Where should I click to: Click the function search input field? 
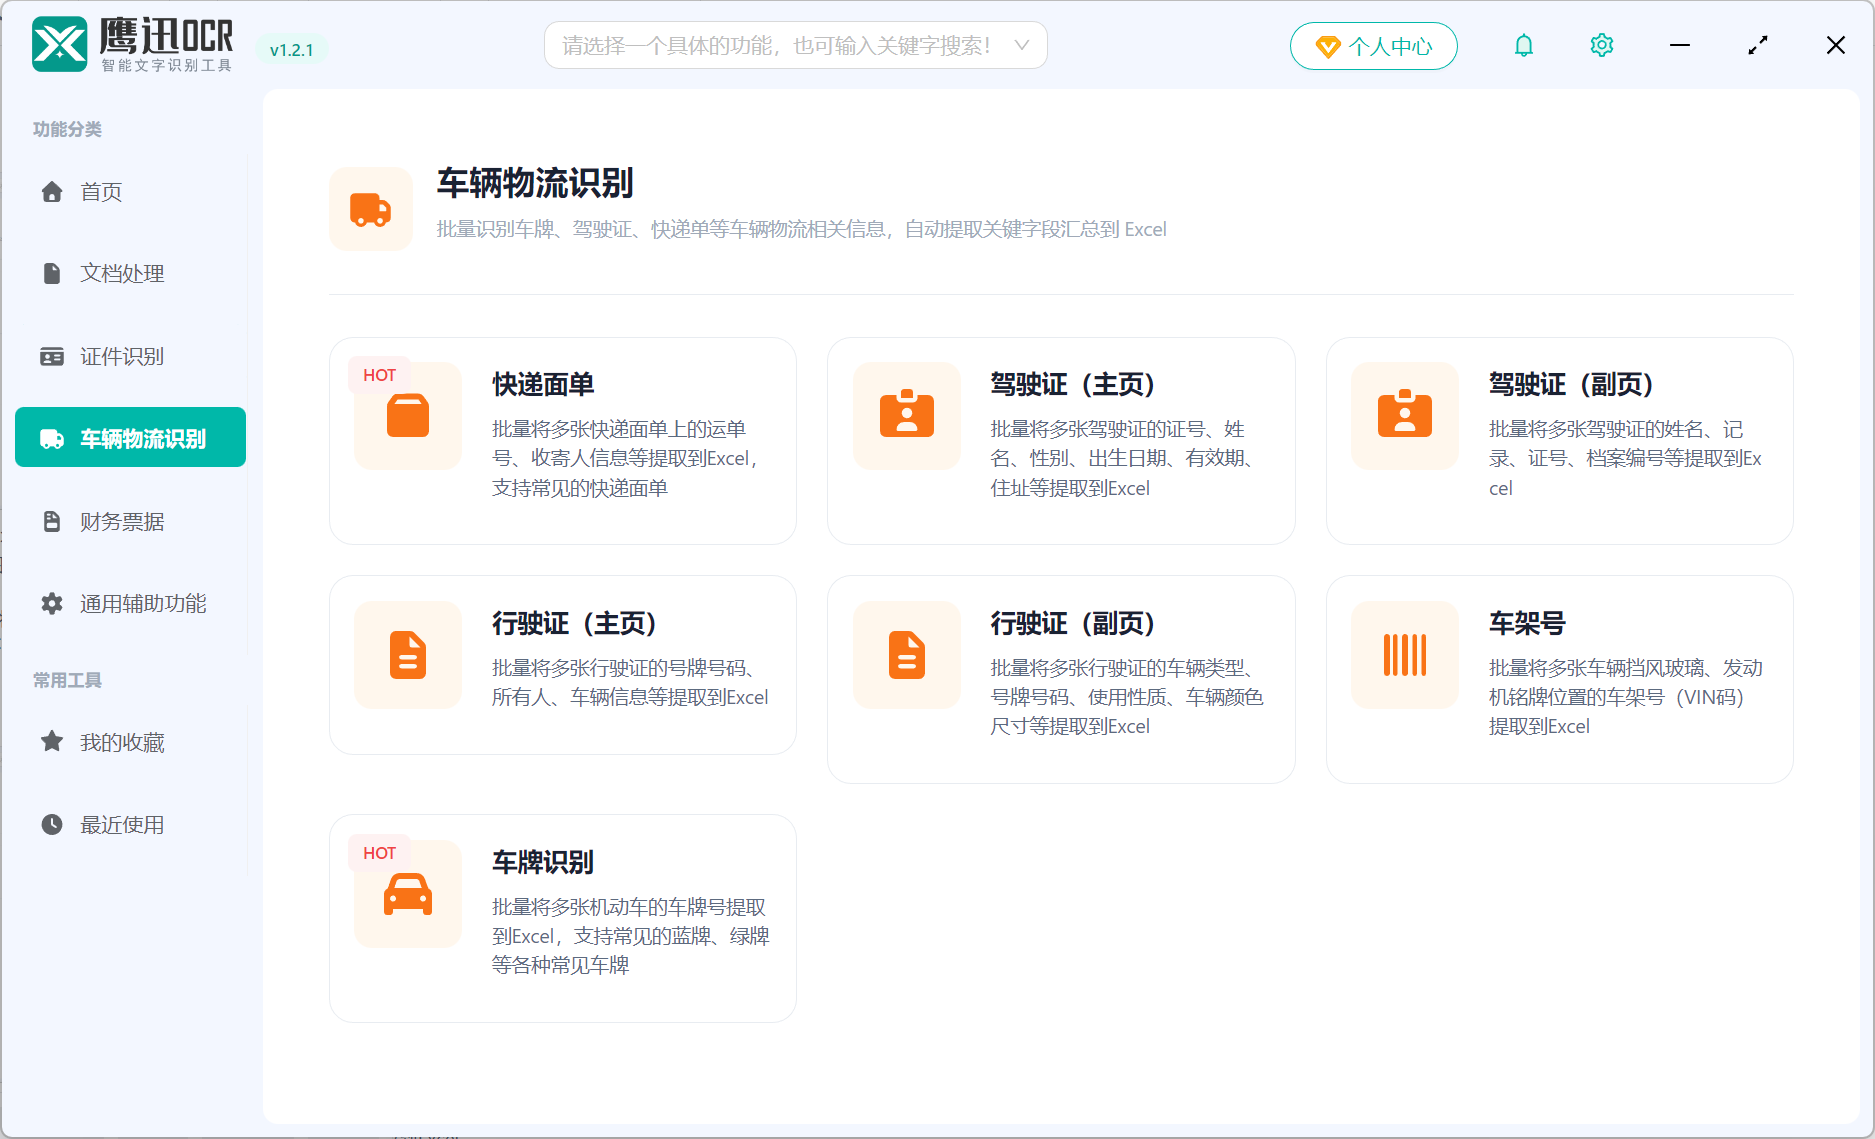coord(795,45)
